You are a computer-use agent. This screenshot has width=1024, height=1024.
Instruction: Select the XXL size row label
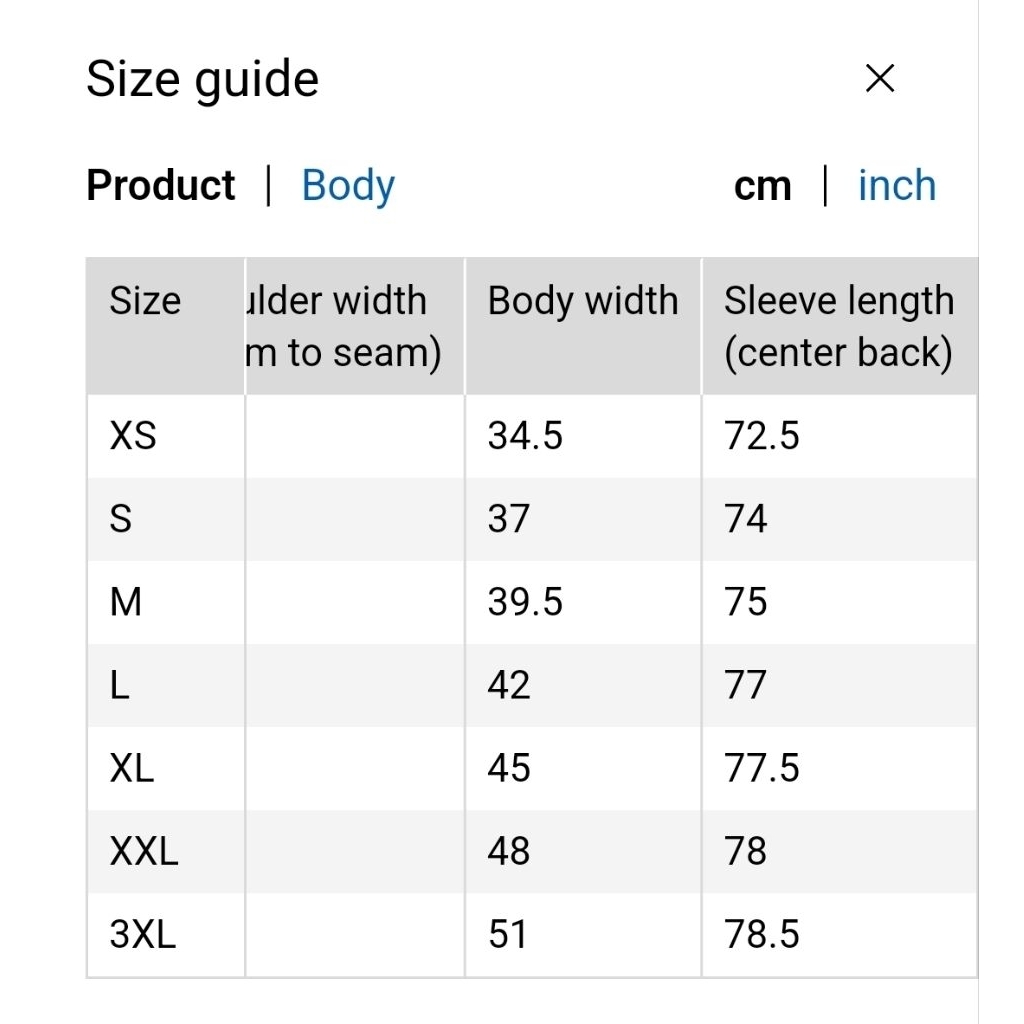click(x=144, y=851)
